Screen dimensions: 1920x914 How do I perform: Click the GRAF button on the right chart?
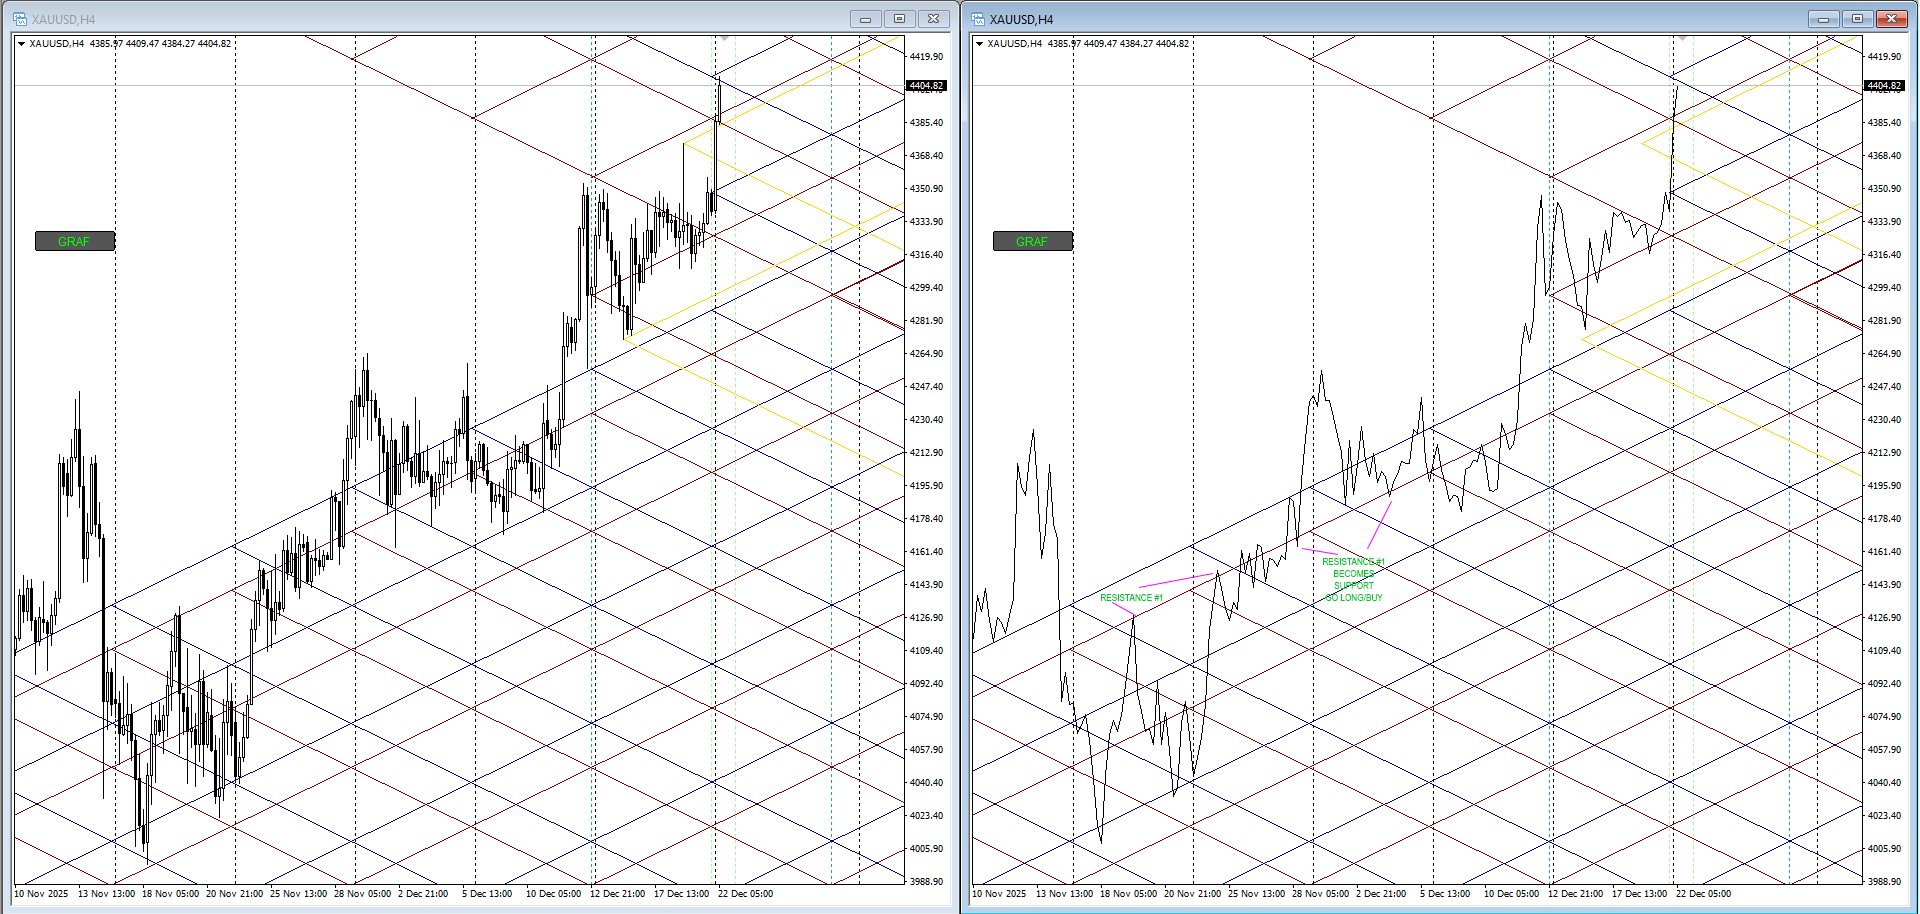click(1033, 241)
